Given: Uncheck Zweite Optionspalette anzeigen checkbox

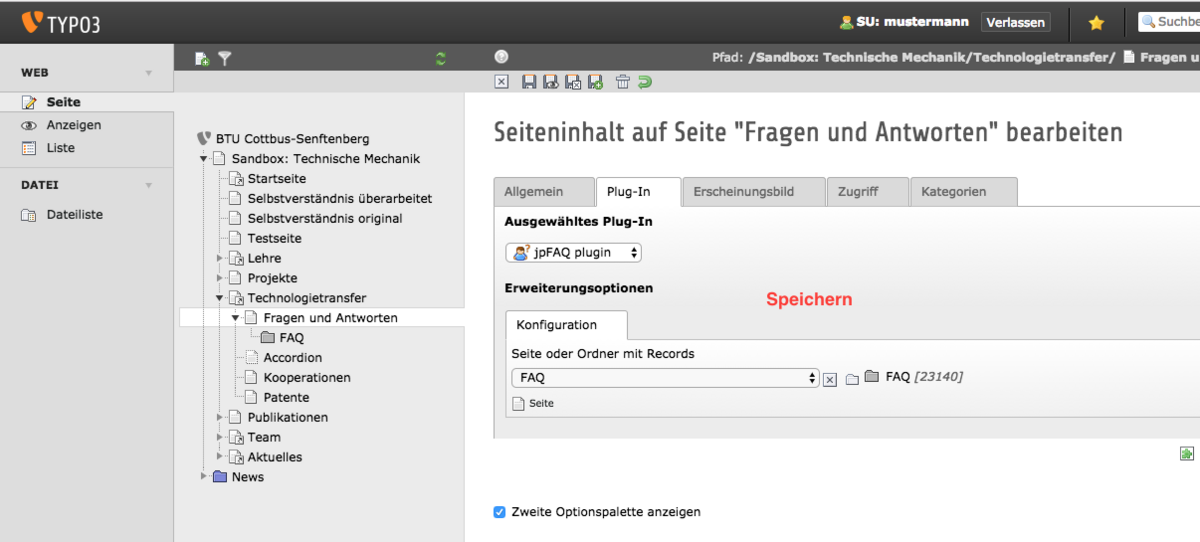Looking at the screenshot, I should 500,512.
